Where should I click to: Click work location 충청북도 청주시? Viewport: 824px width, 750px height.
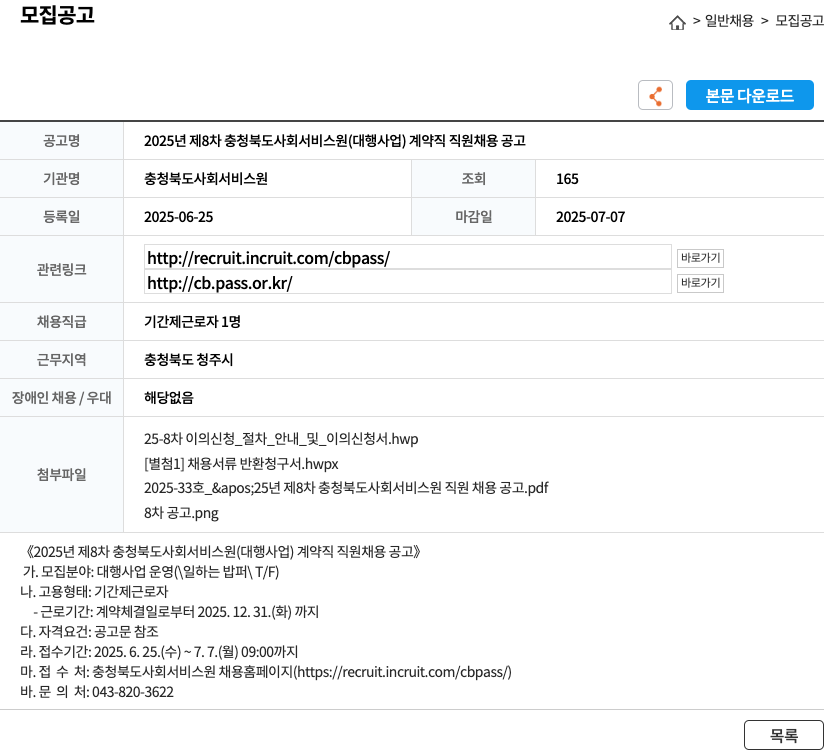click(x=189, y=360)
